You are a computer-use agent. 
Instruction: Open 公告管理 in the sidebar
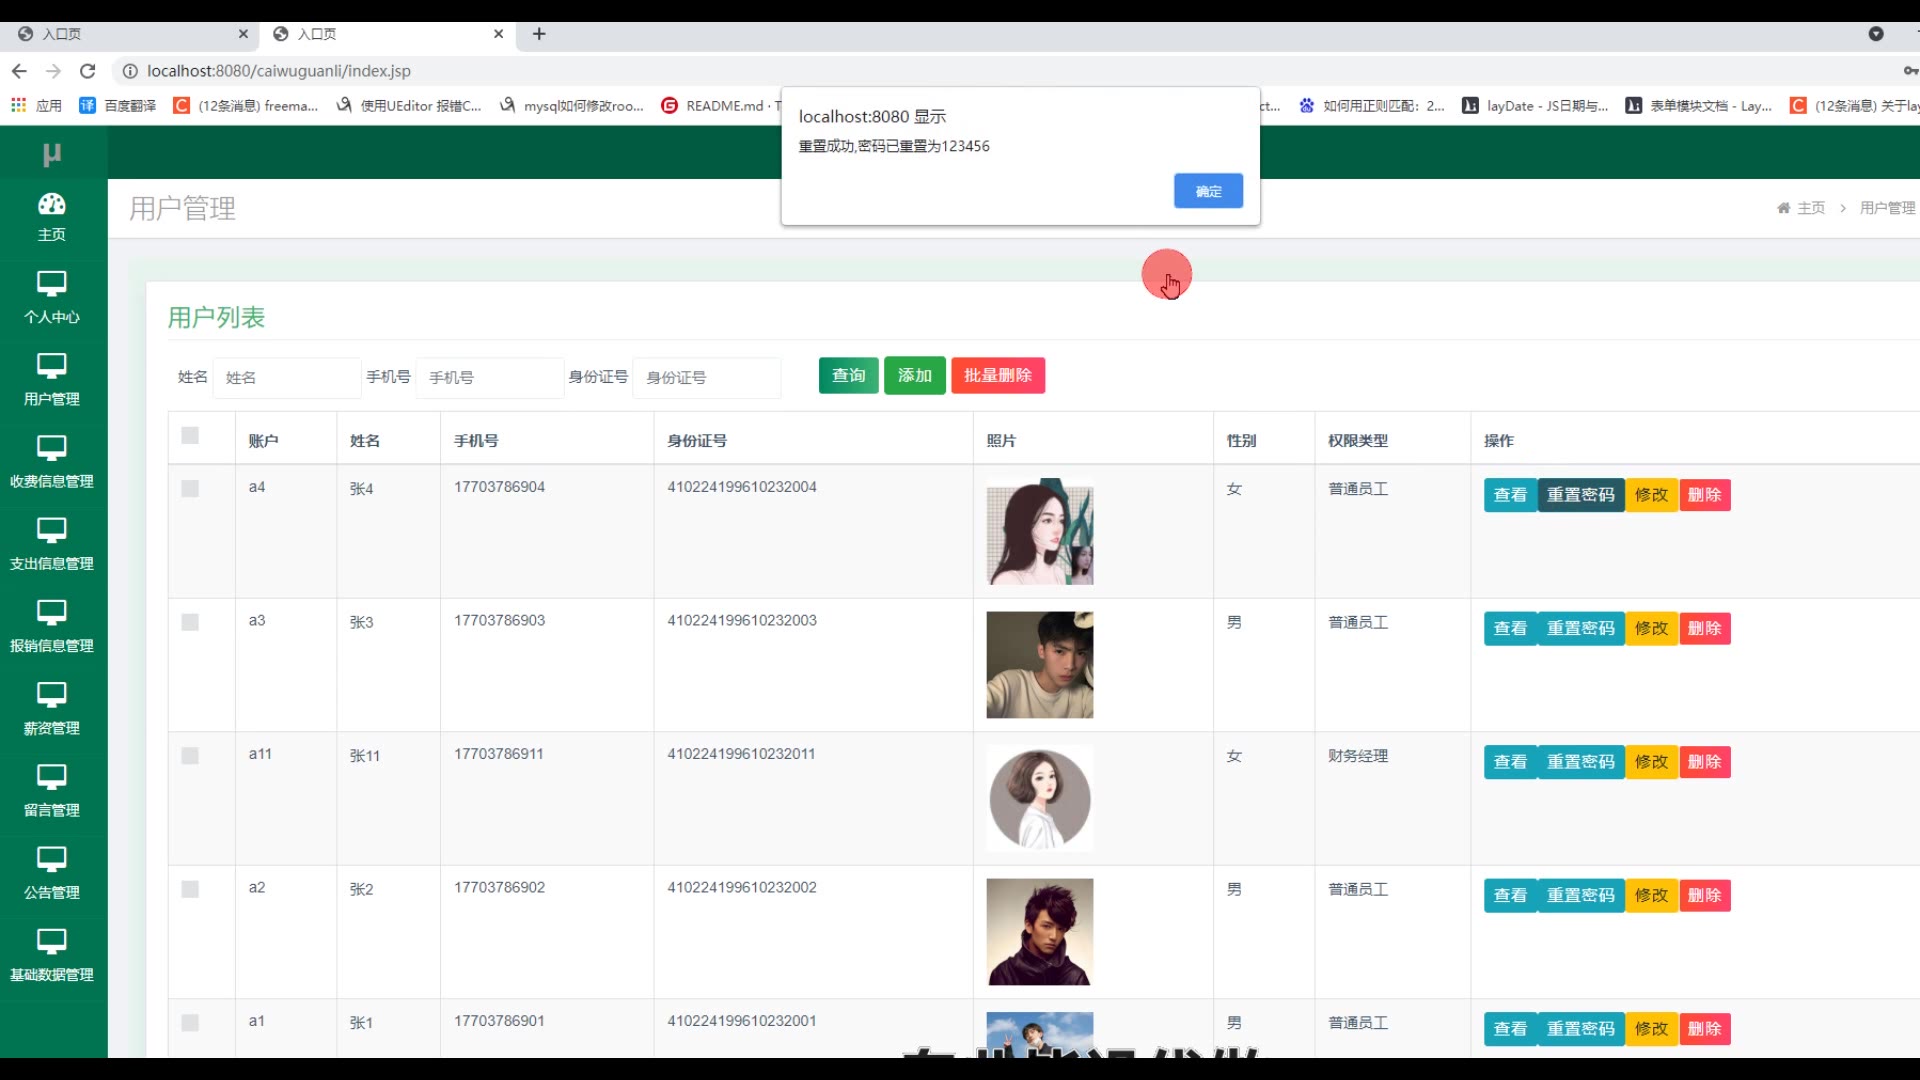[x=52, y=873]
